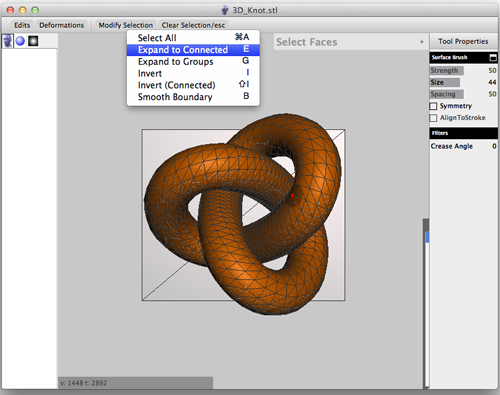This screenshot has height=395, width=500.
Task: Click the Strength value 50
Action: (x=492, y=71)
